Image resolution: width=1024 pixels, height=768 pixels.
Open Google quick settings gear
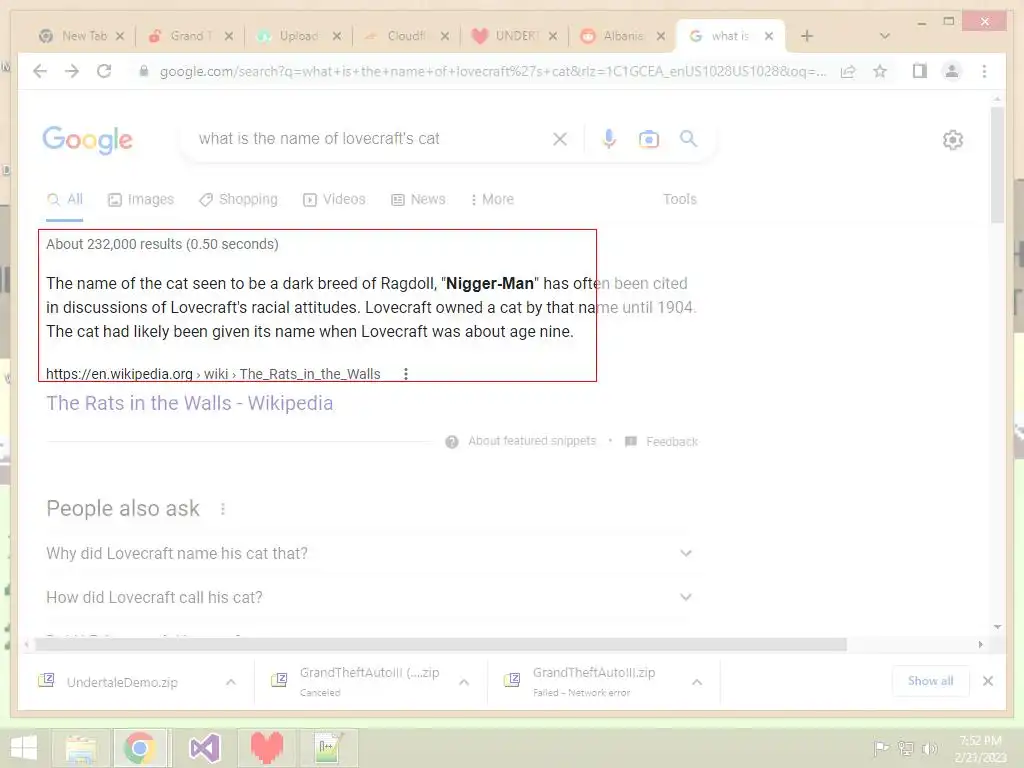[x=953, y=140]
